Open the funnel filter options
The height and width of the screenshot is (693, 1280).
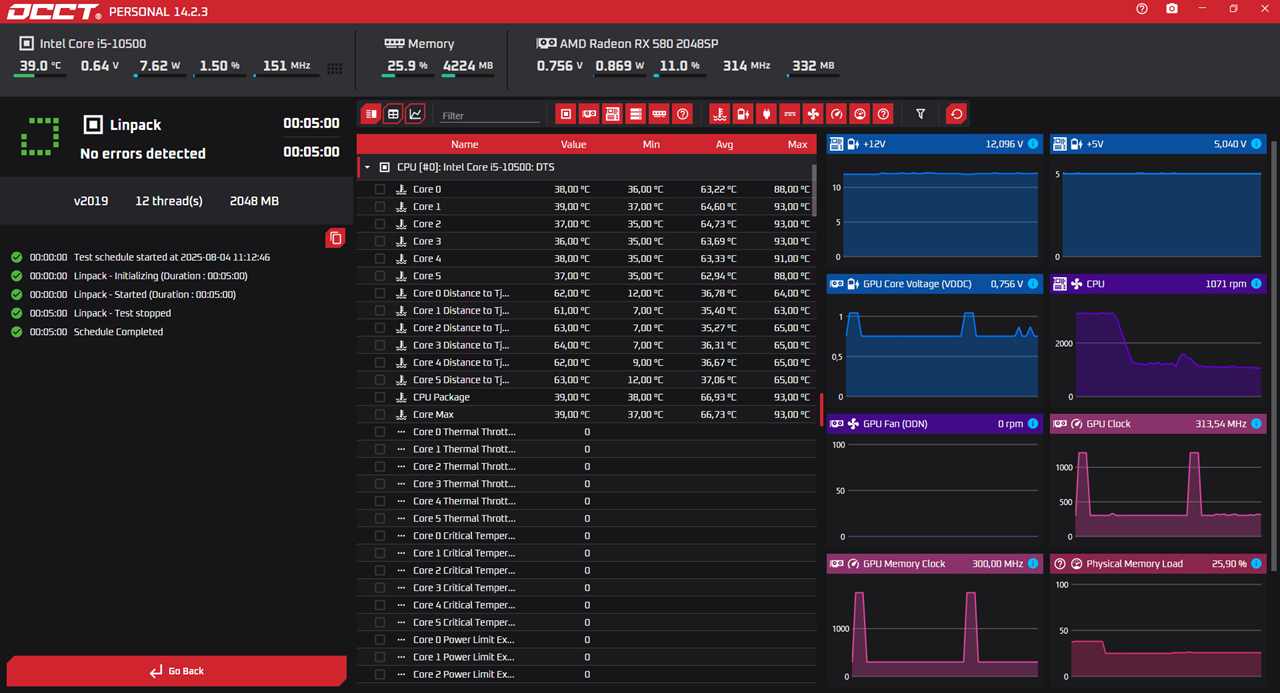coord(921,114)
